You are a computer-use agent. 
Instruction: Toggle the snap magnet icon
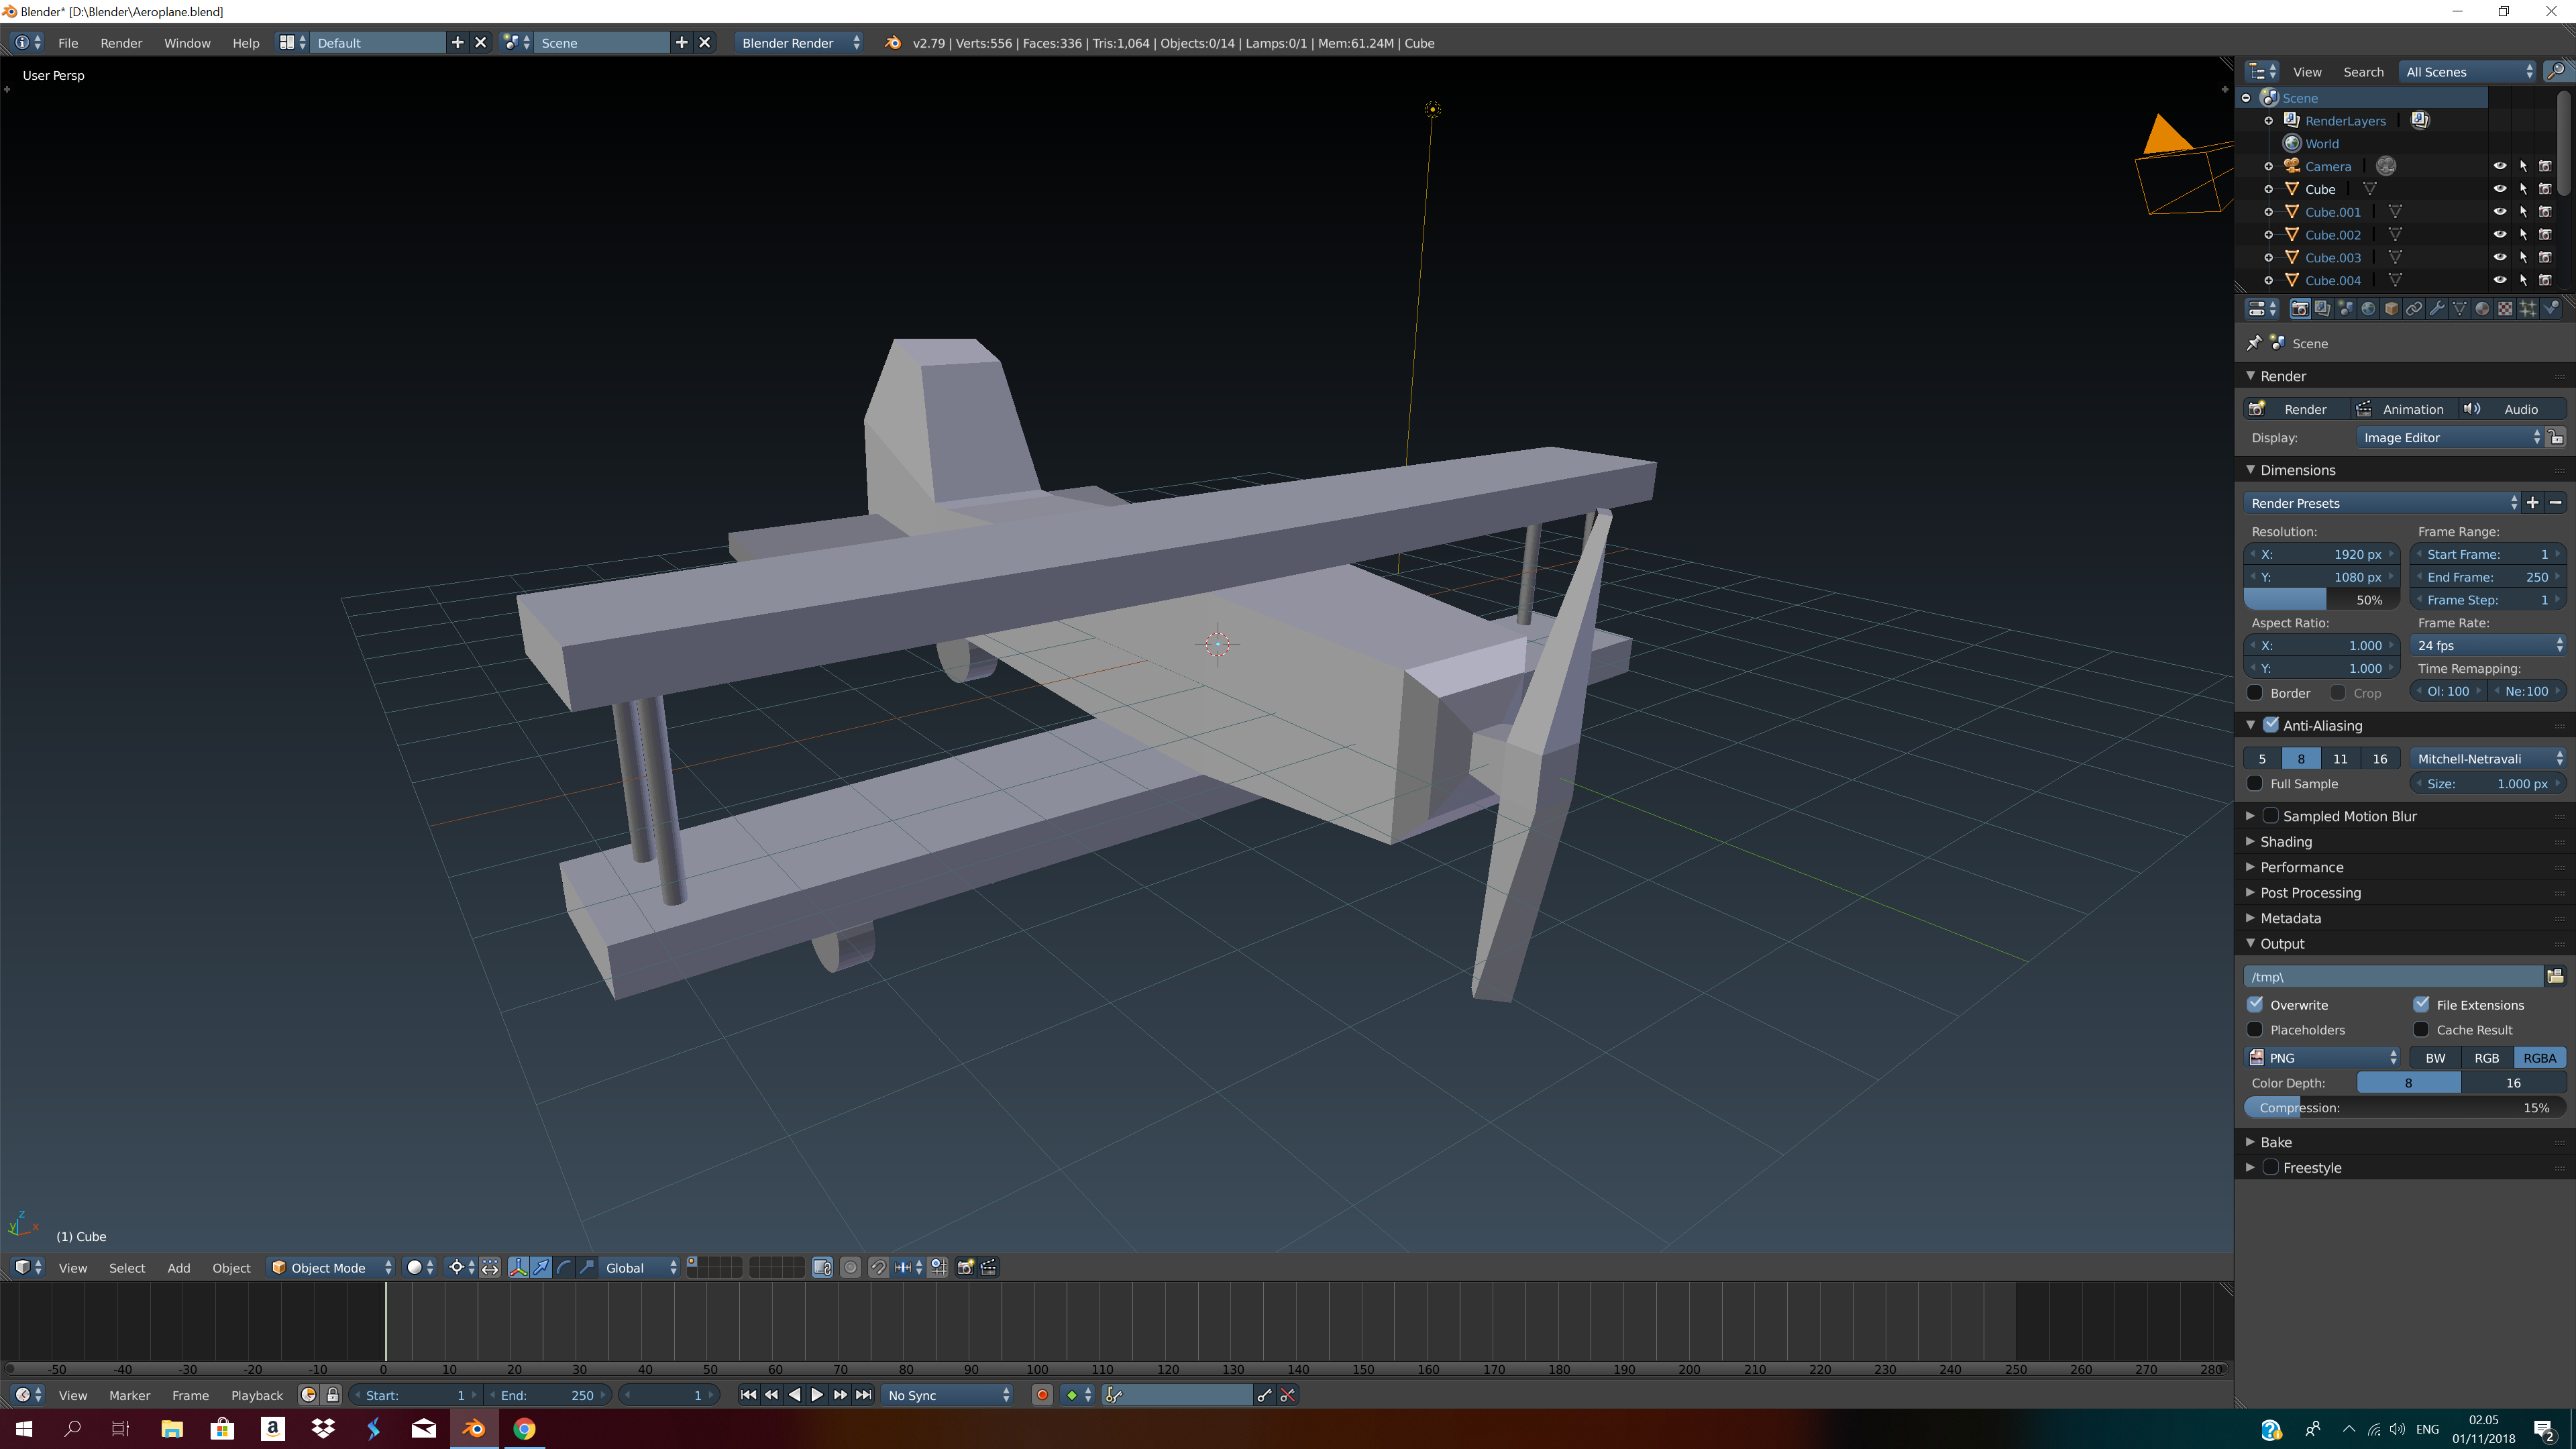[x=878, y=1267]
